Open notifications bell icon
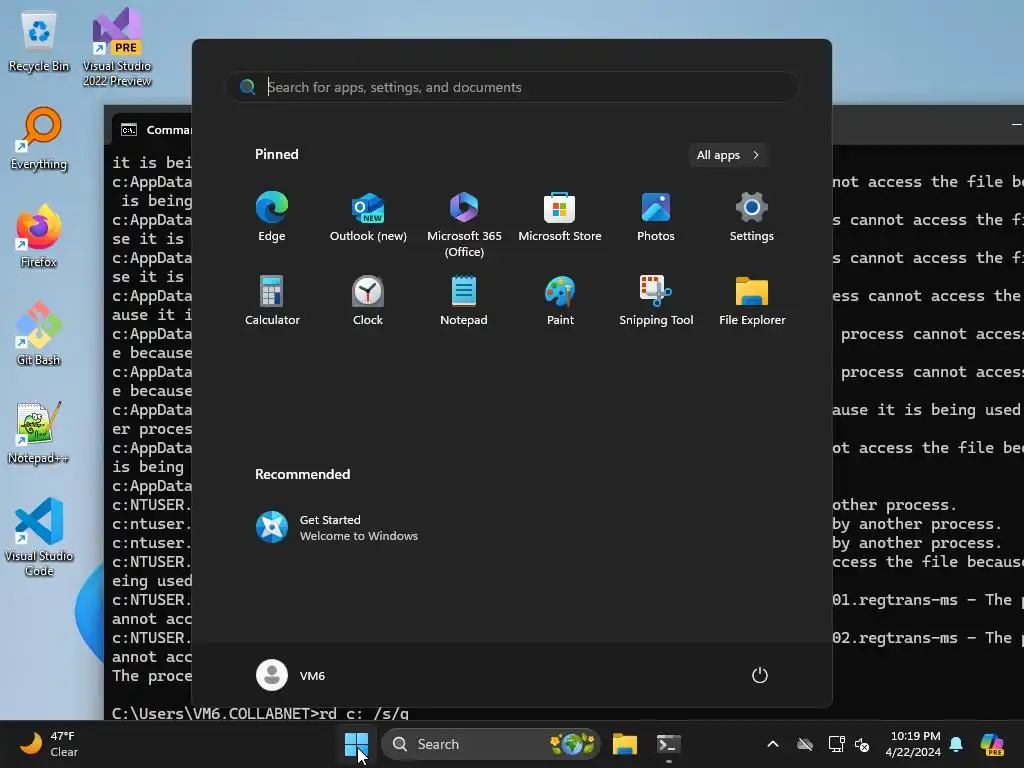The height and width of the screenshot is (768, 1024). pyautogui.click(x=956, y=744)
